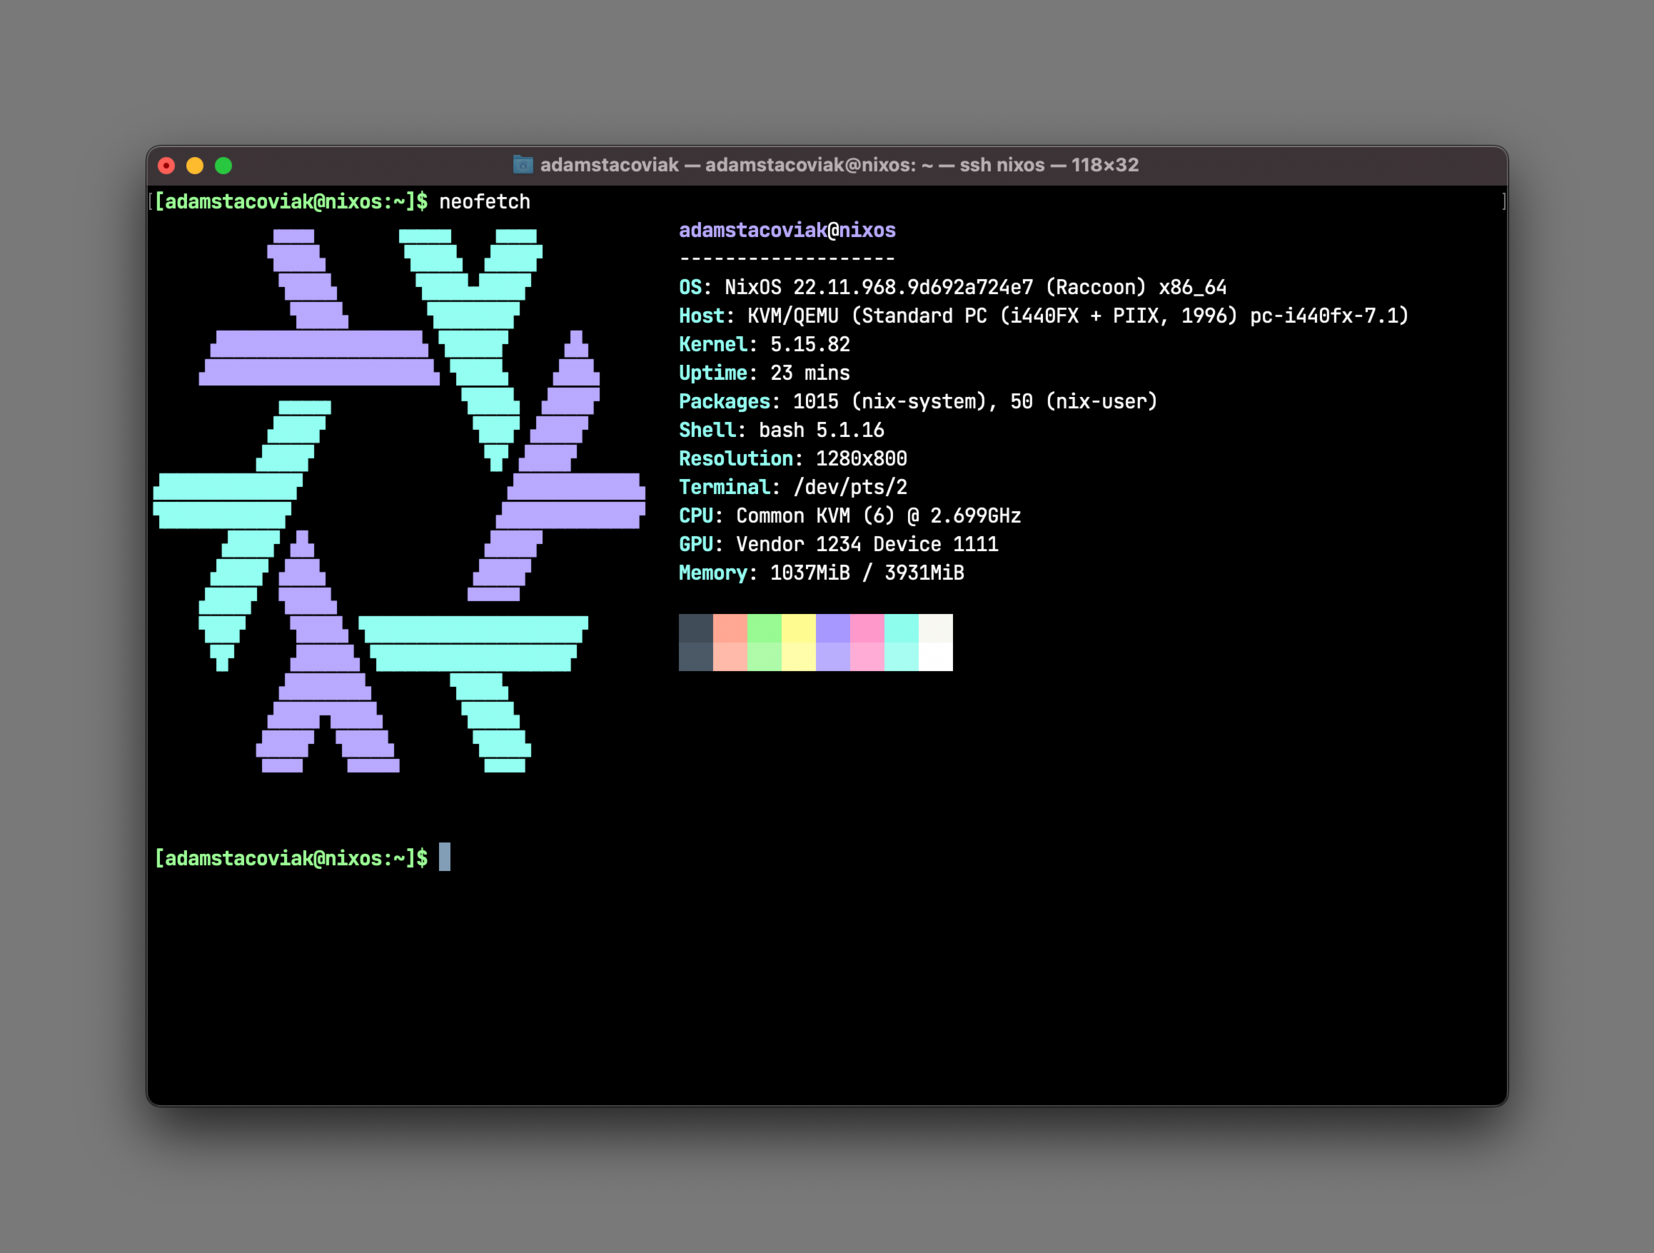Close the terminal window with the red button
This screenshot has height=1253, width=1654.
[x=167, y=166]
